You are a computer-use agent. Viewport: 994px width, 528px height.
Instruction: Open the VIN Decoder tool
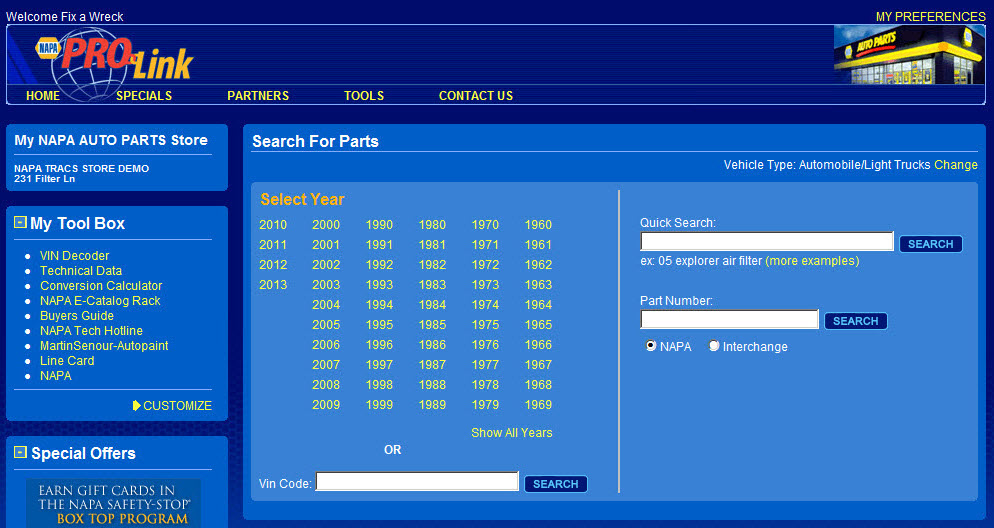click(x=74, y=256)
